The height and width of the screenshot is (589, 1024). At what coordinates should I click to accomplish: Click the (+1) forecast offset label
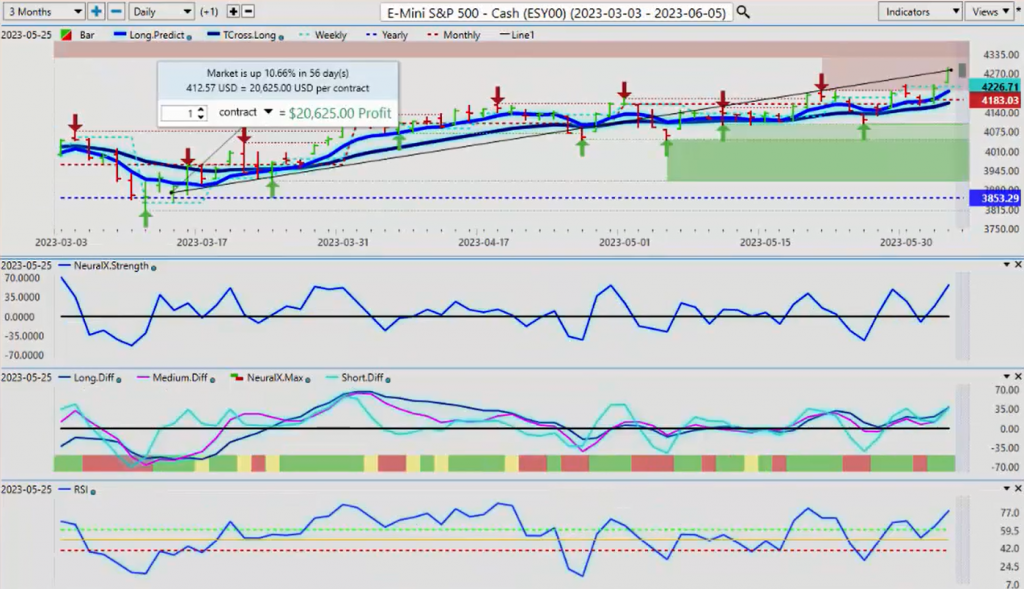point(209,12)
